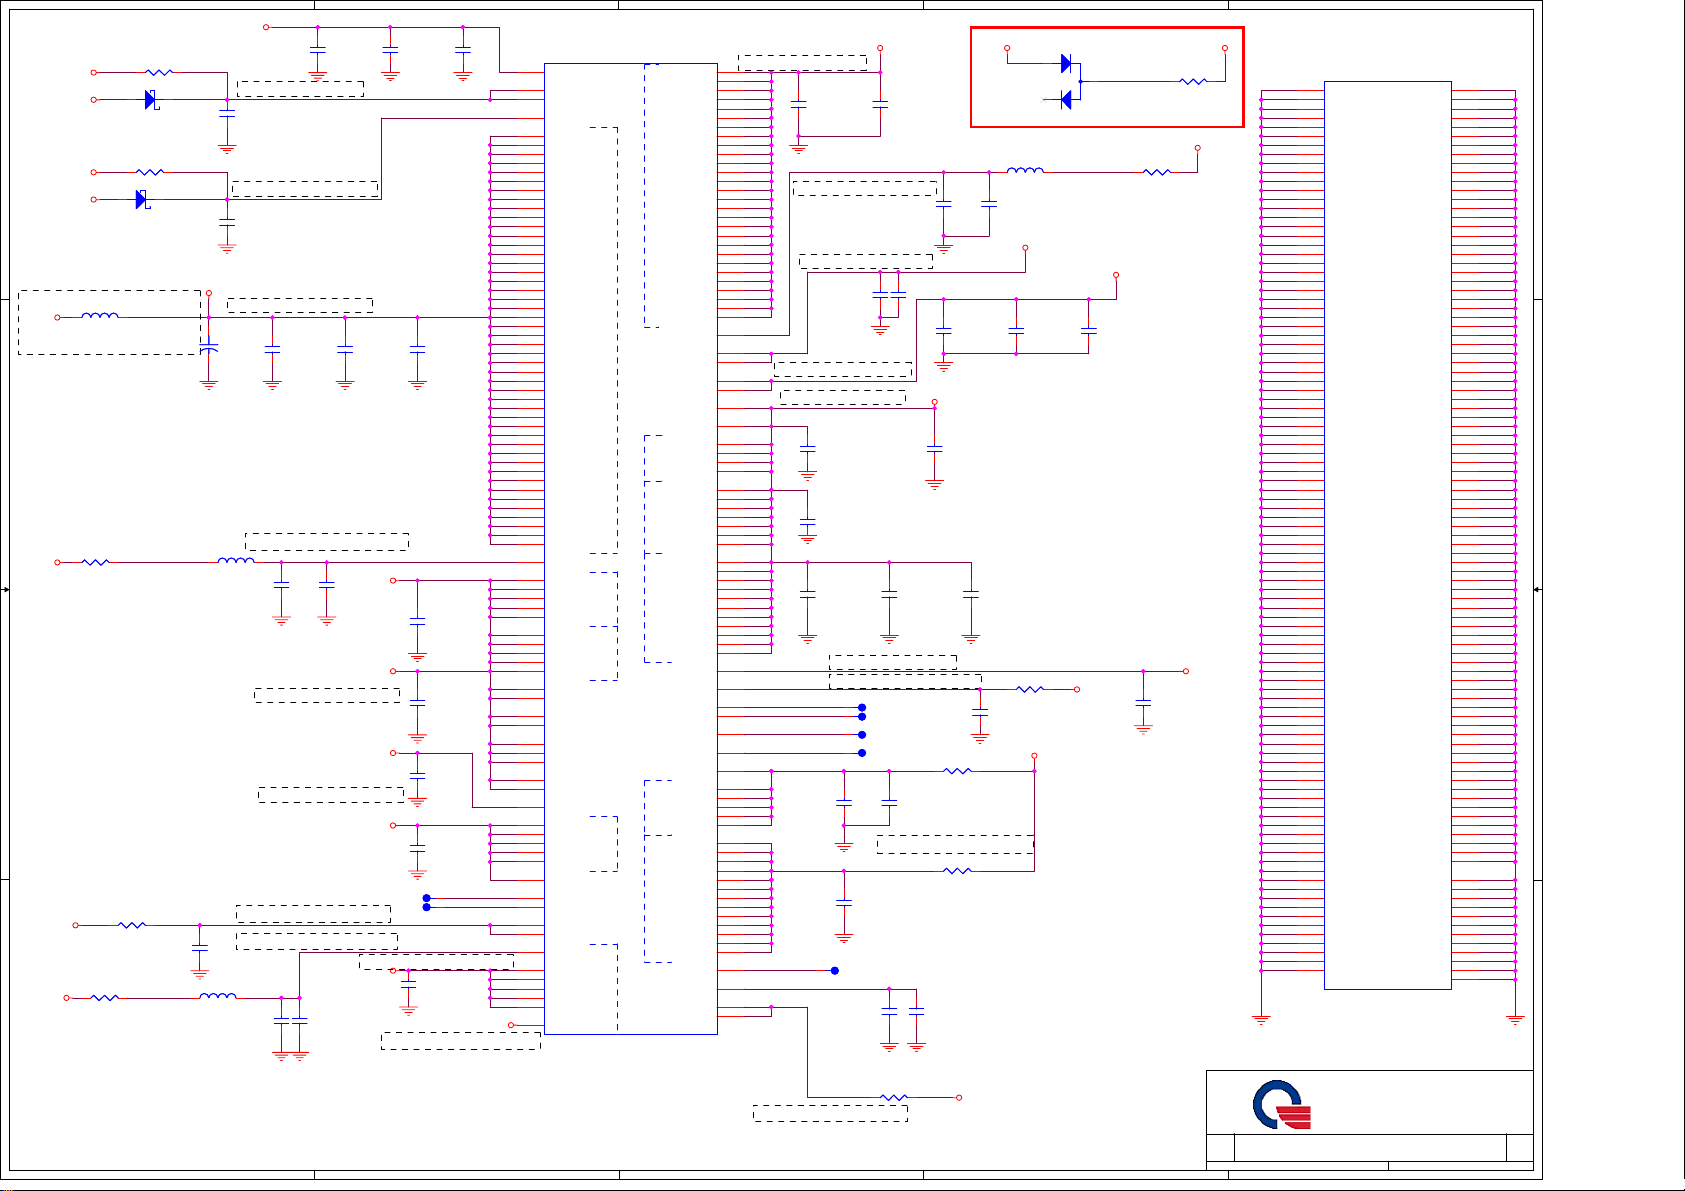Click the red and blue company logo

1282,1105
